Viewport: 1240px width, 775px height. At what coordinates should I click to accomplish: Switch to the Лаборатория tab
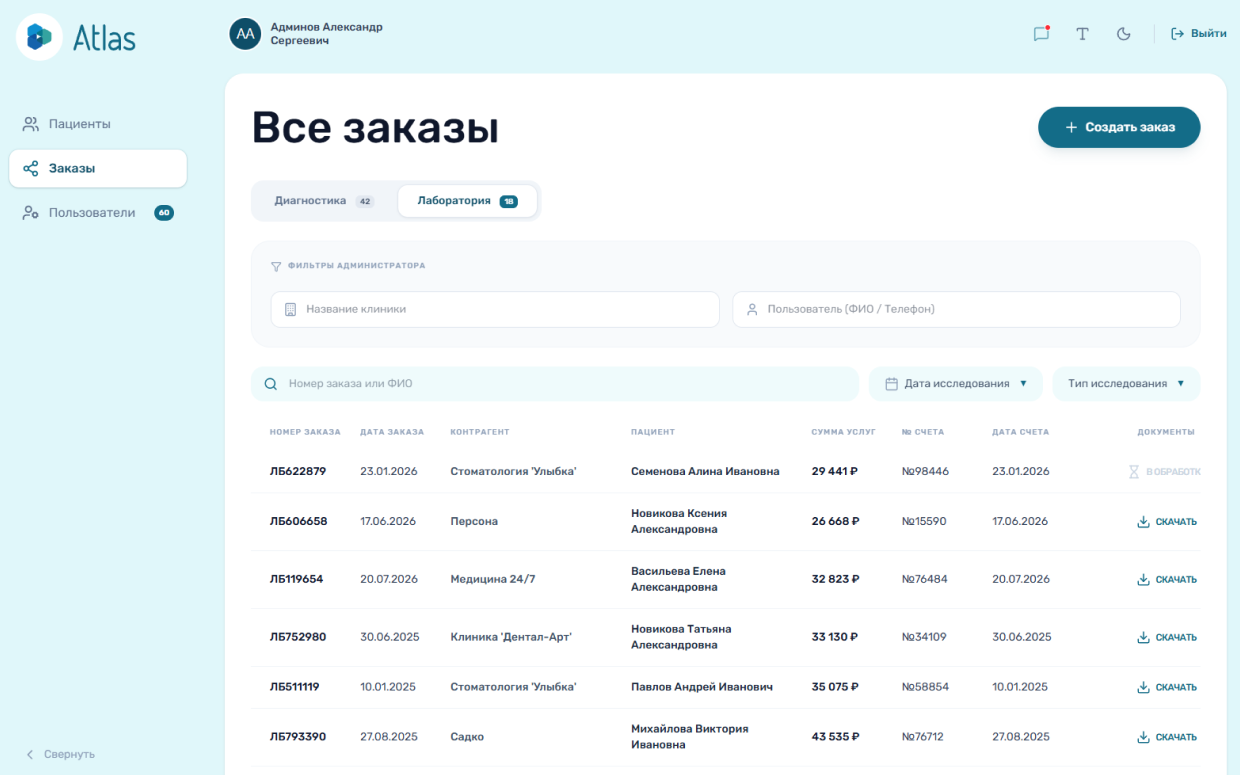[x=467, y=201]
